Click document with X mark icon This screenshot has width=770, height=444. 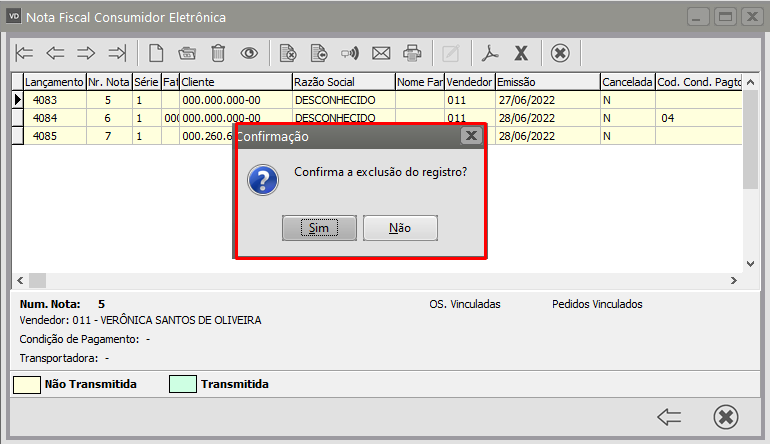[288, 53]
